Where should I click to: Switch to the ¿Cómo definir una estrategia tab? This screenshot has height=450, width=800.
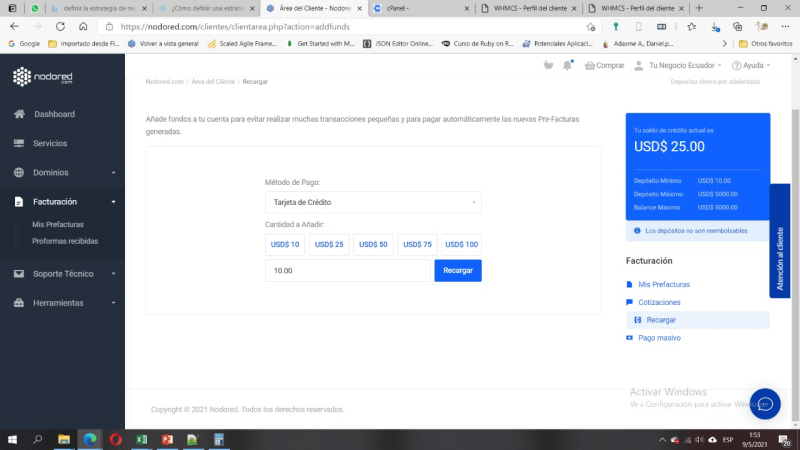[206, 8]
